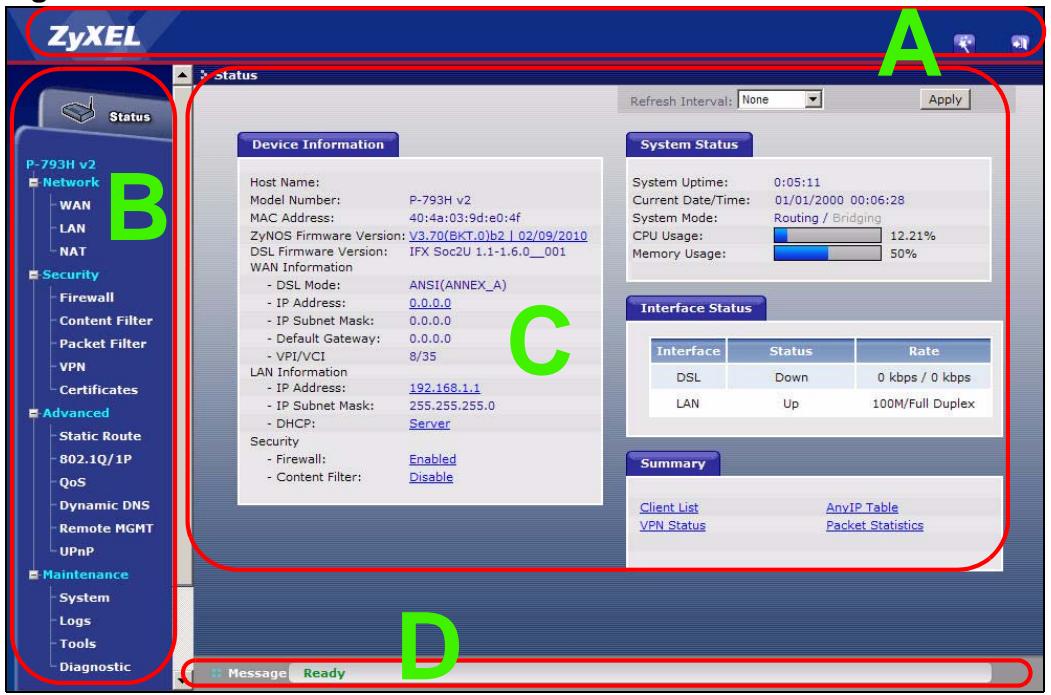
Task: Click the ZyXEL logo
Action: tap(94, 36)
